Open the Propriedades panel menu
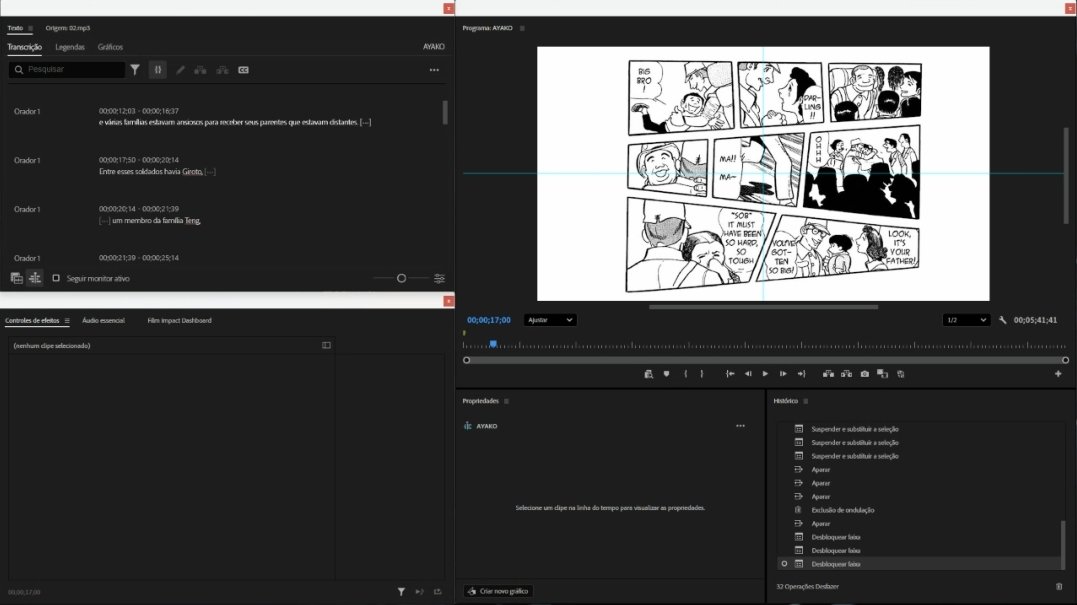This screenshot has width=1077, height=605. pyautogui.click(x=506, y=401)
